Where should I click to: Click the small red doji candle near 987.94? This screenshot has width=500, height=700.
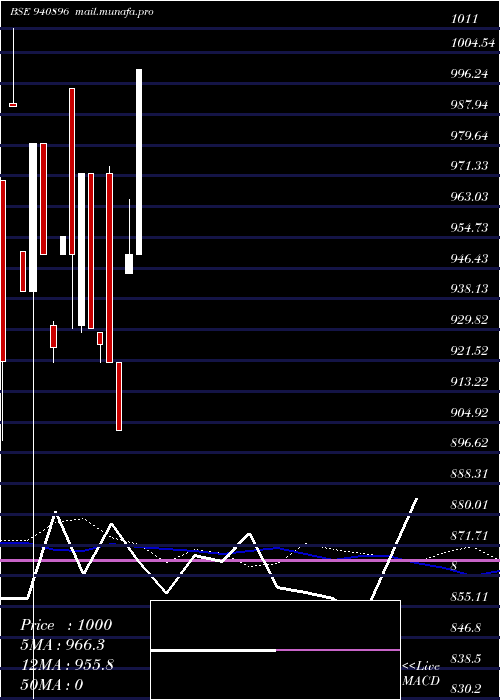(13, 105)
